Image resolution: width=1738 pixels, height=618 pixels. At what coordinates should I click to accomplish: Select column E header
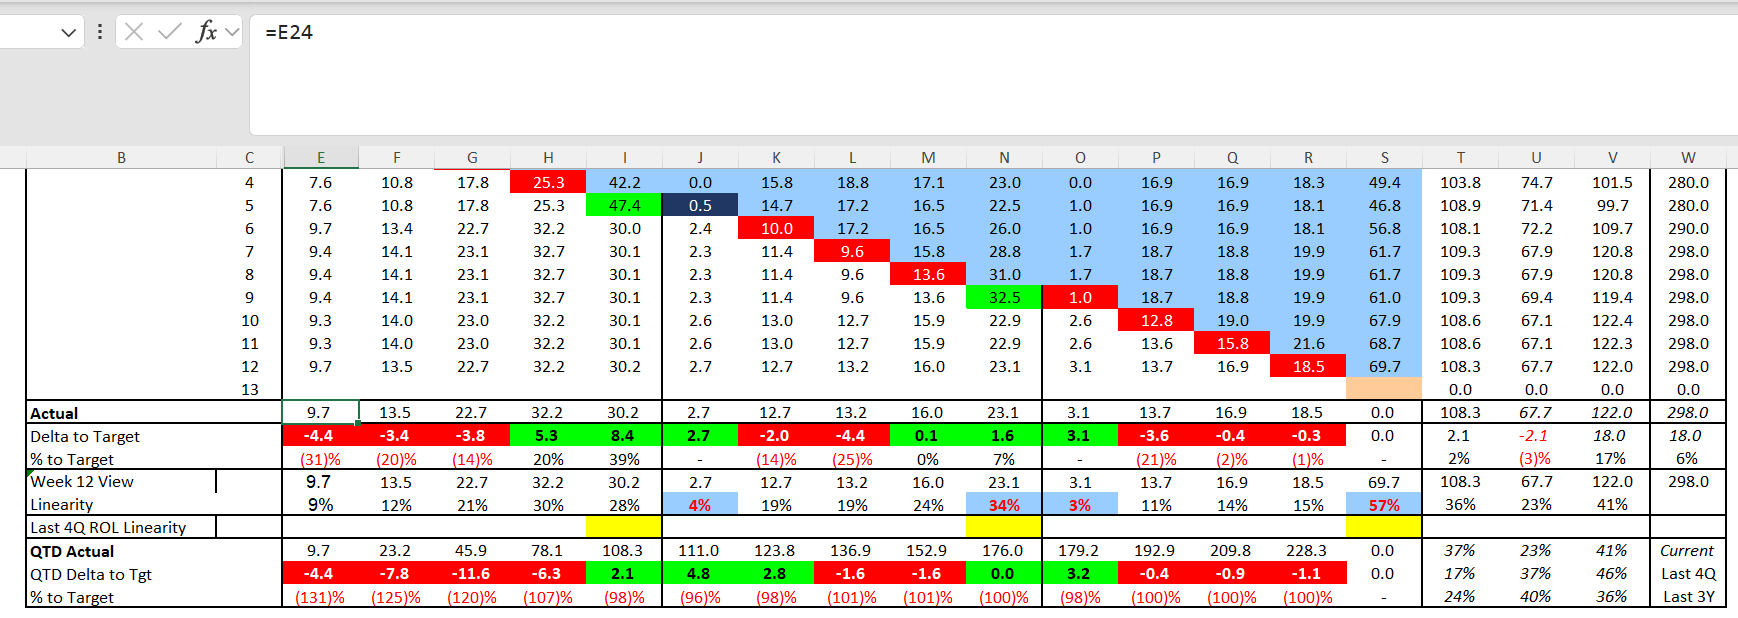click(x=321, y=158)
